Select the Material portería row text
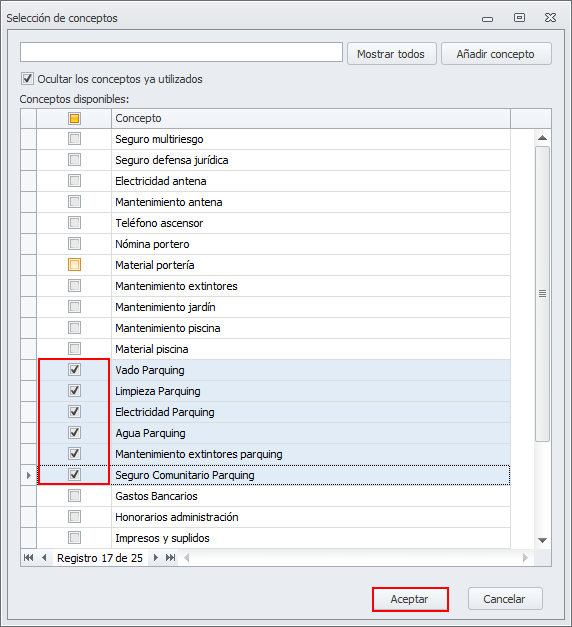This screenshot has height=627, width=572. tap(155, 265)
